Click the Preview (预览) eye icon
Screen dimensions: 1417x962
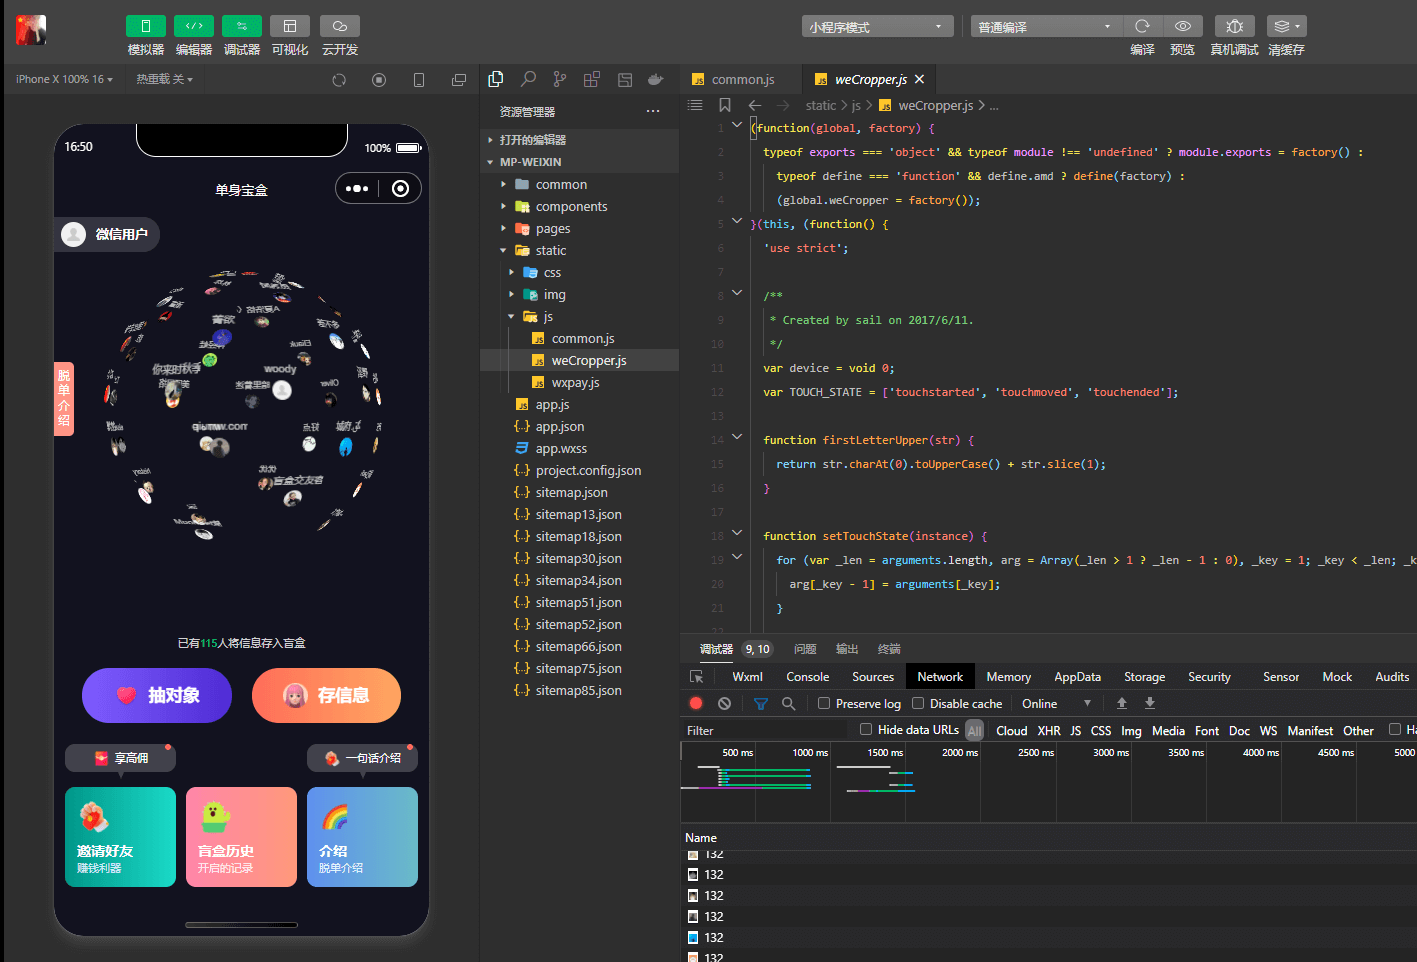(1182, 26)
